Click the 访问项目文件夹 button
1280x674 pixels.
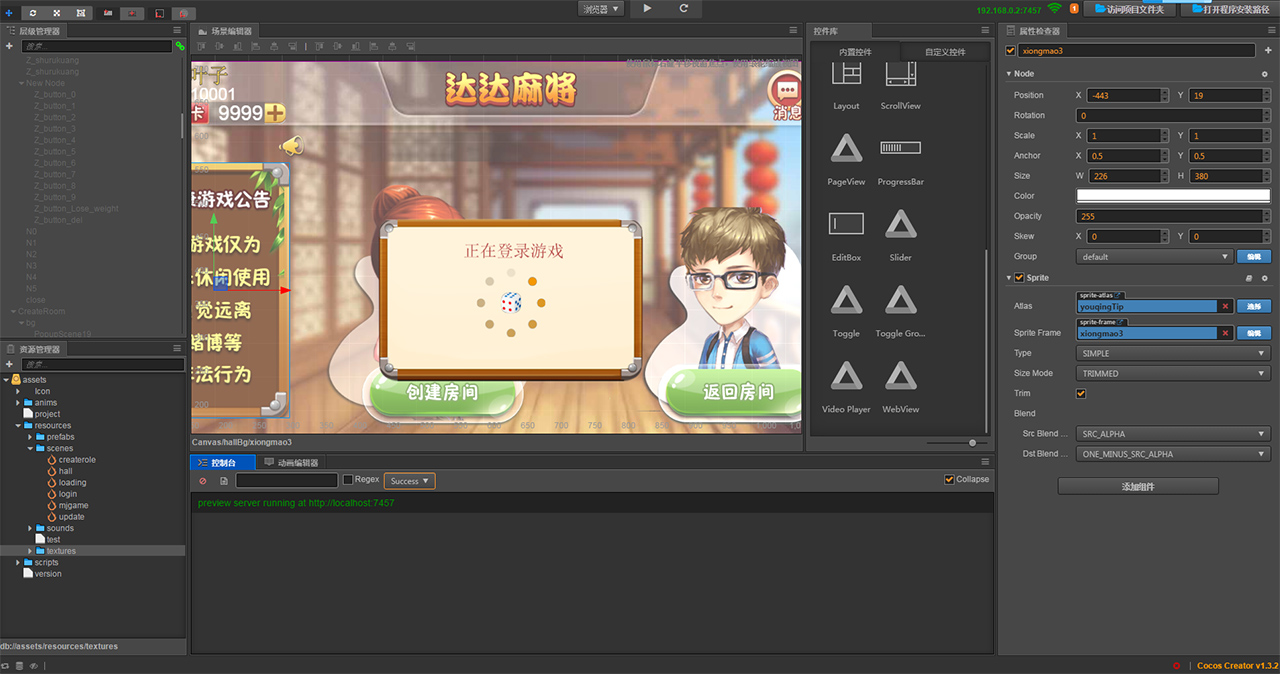(1129, 9)
